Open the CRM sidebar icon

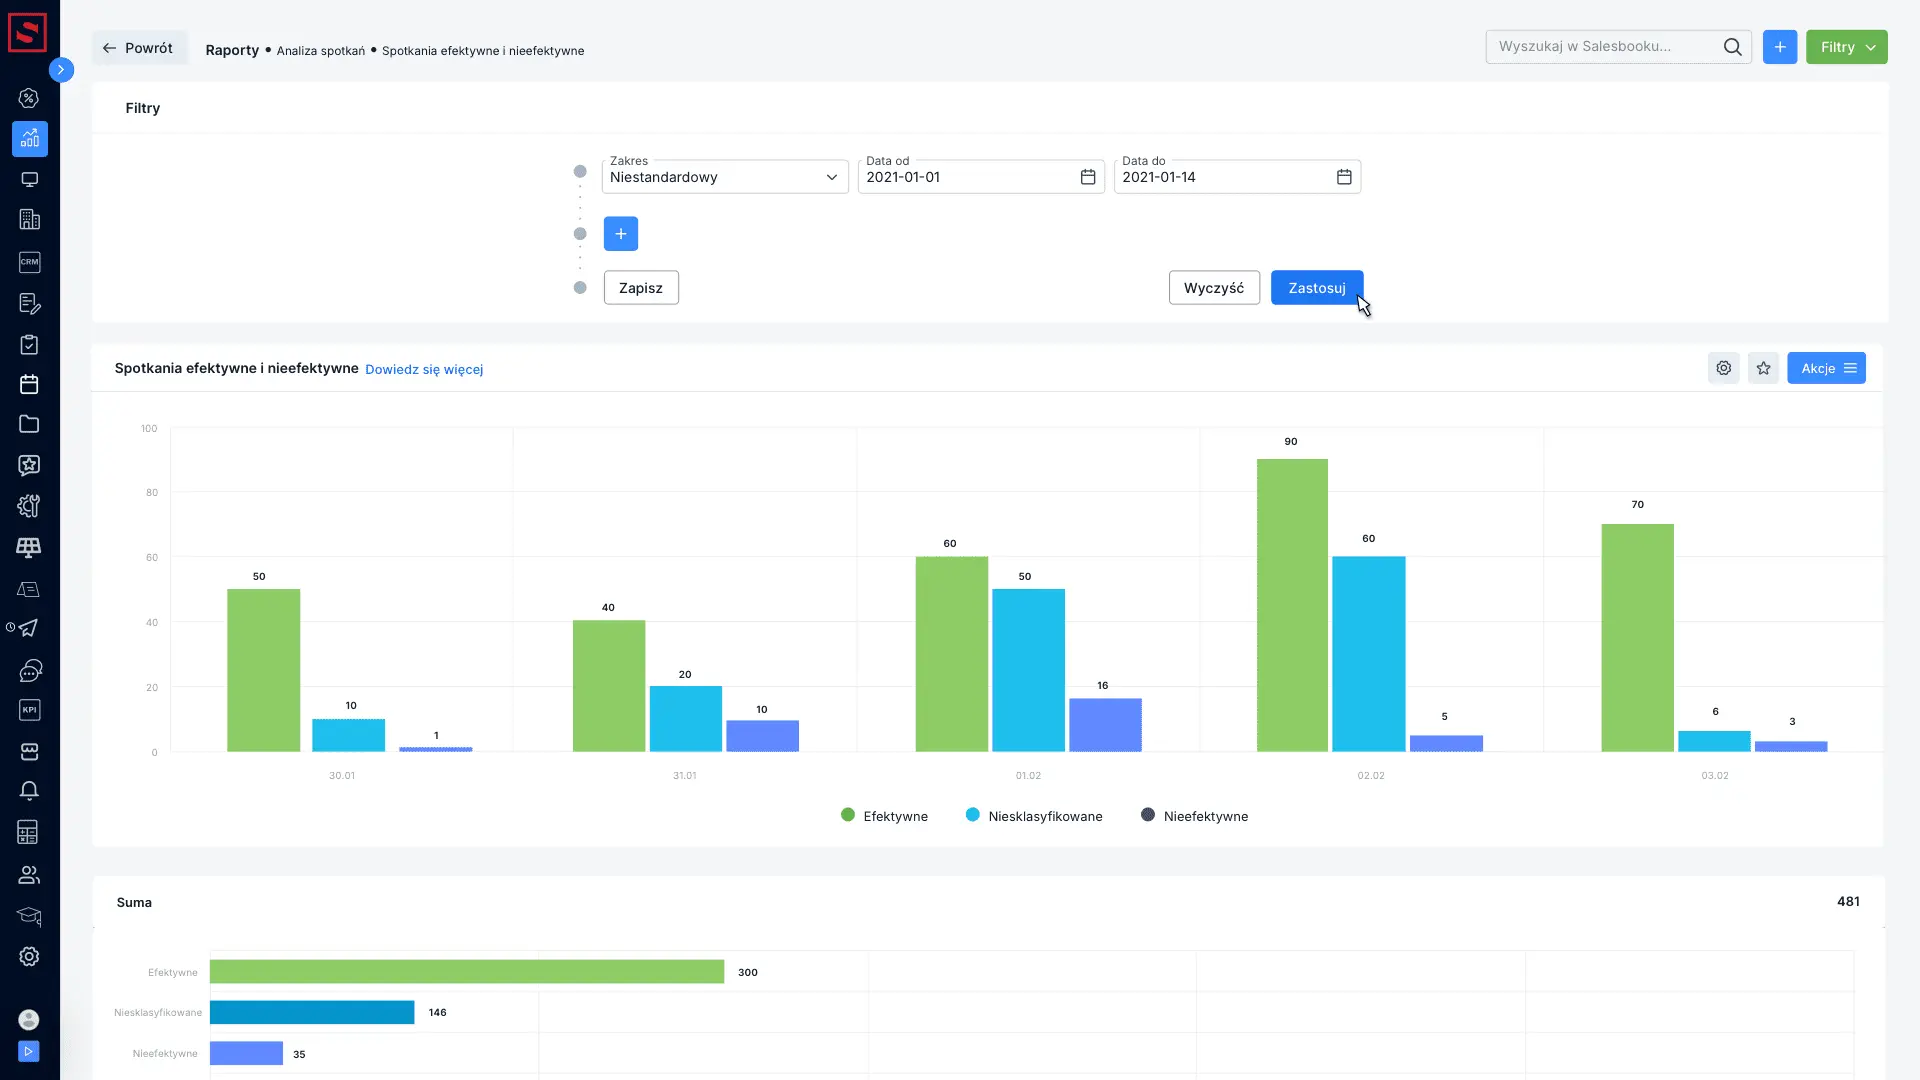pyautogui.click(x=29, y=262)
